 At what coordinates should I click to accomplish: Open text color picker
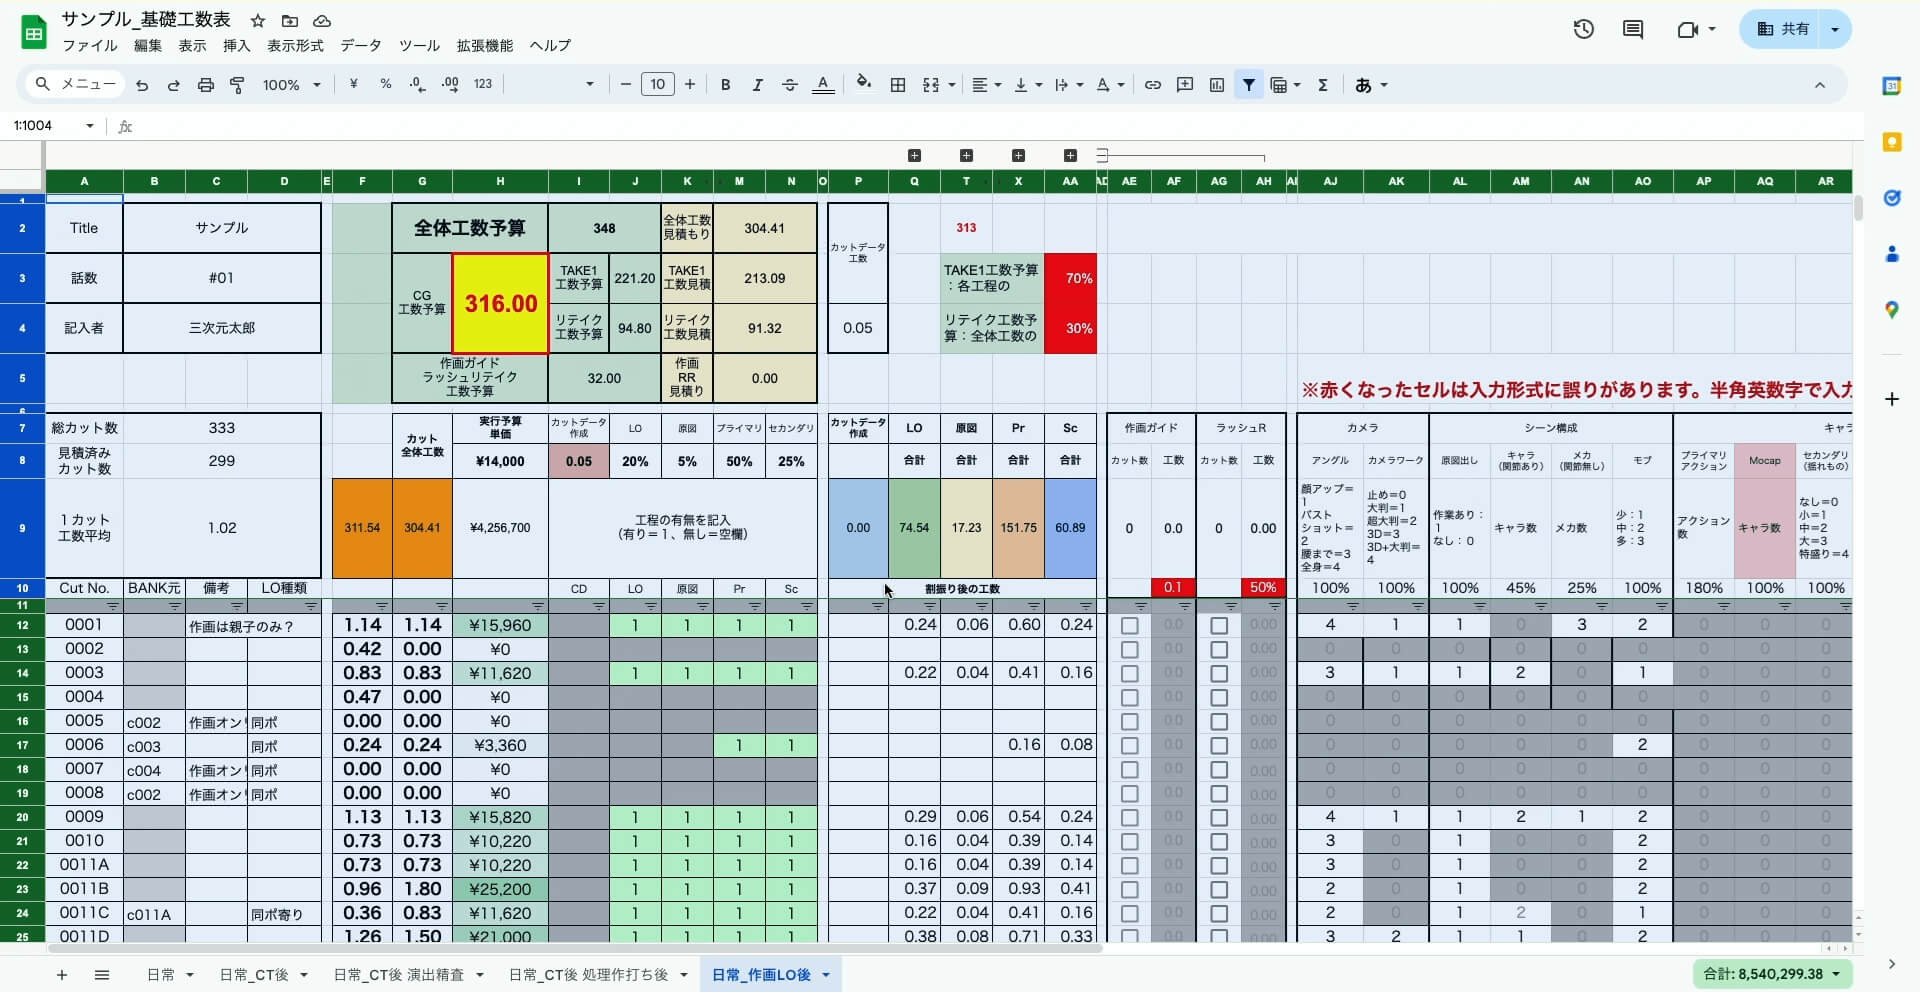coord(823,85)
